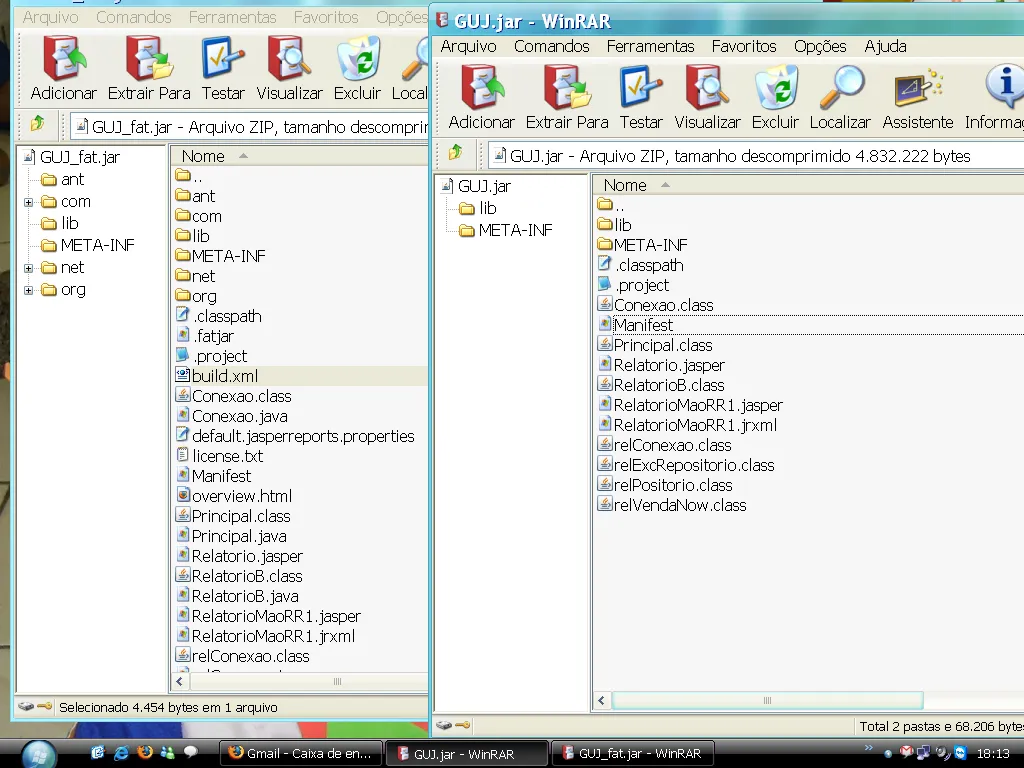Expand the net folder in tree
This screenshot has width=1024, height=768.
tap(29, 268)
